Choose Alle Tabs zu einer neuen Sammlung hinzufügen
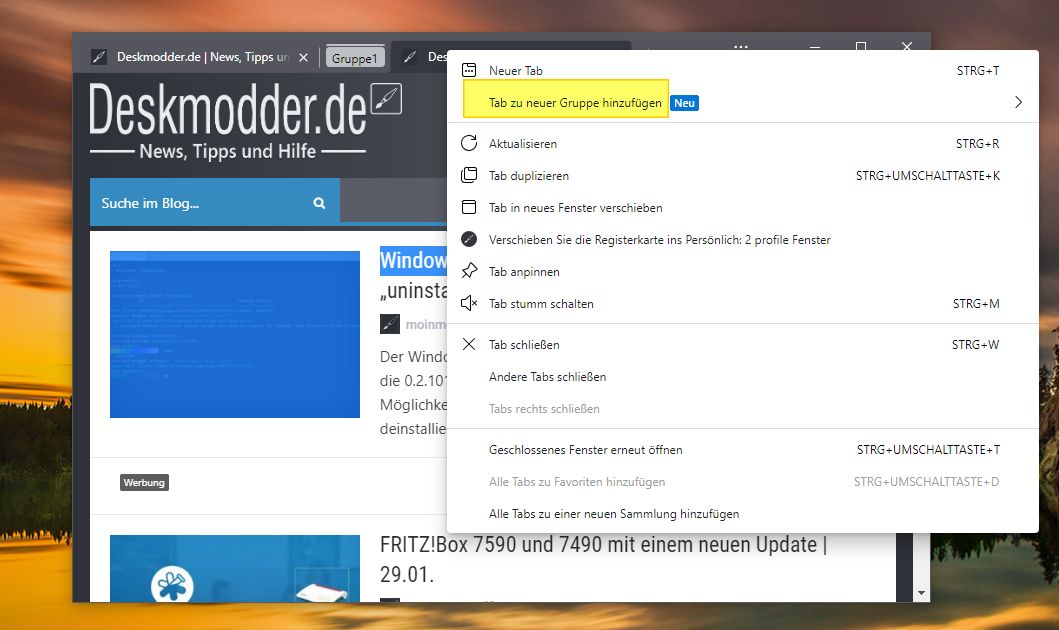This screenshot has width=1059, height=630. (743, 514)
